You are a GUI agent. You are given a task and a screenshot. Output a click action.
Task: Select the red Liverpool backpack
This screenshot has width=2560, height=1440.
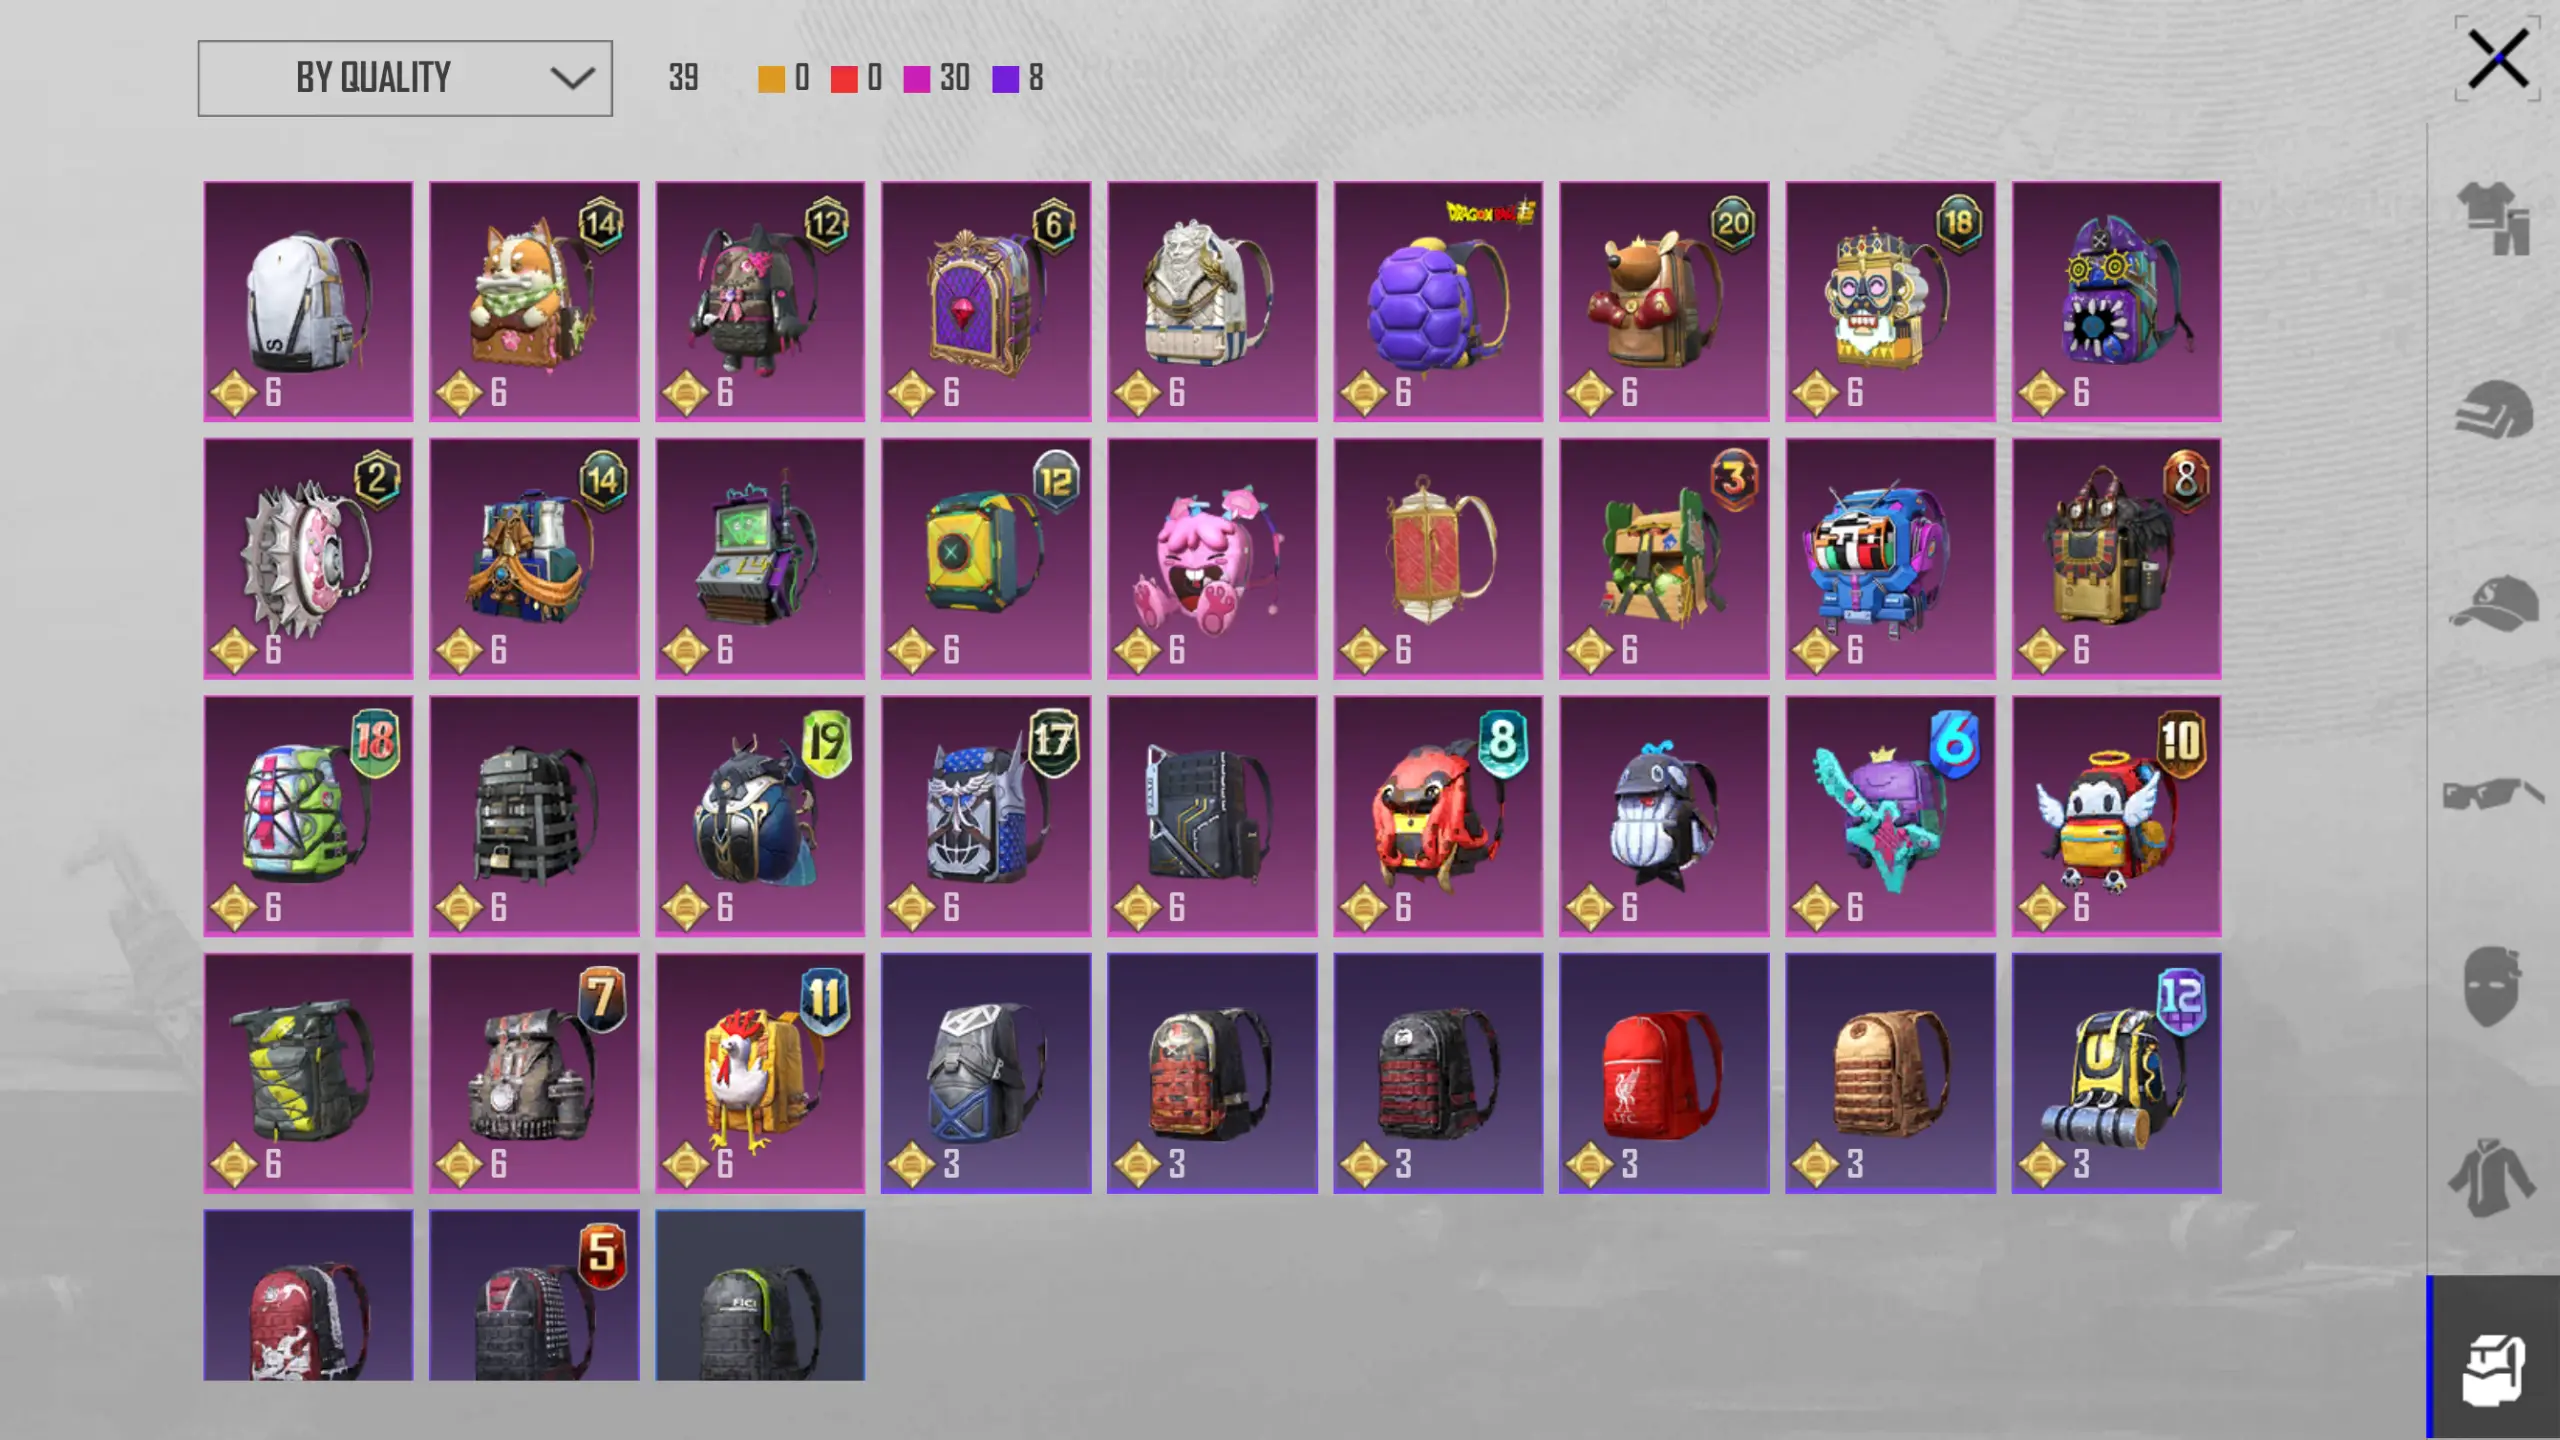[x=1664, y=1073]
